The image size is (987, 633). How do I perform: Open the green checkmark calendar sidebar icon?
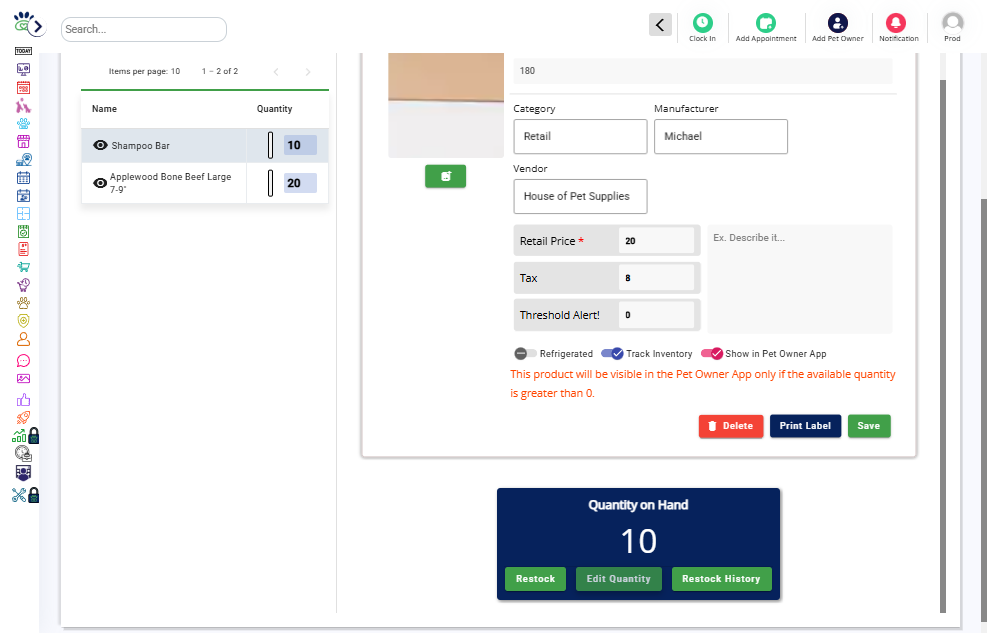pos(23,232)
